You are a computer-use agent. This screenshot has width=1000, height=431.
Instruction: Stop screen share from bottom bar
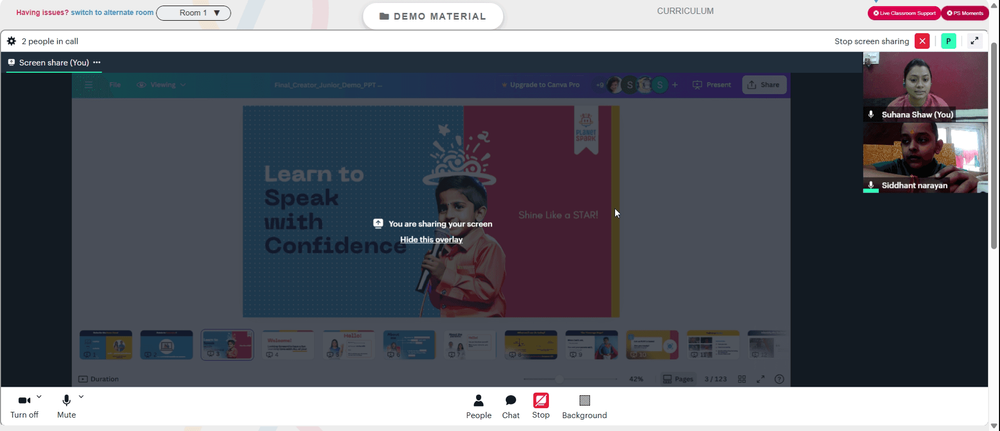541,406
